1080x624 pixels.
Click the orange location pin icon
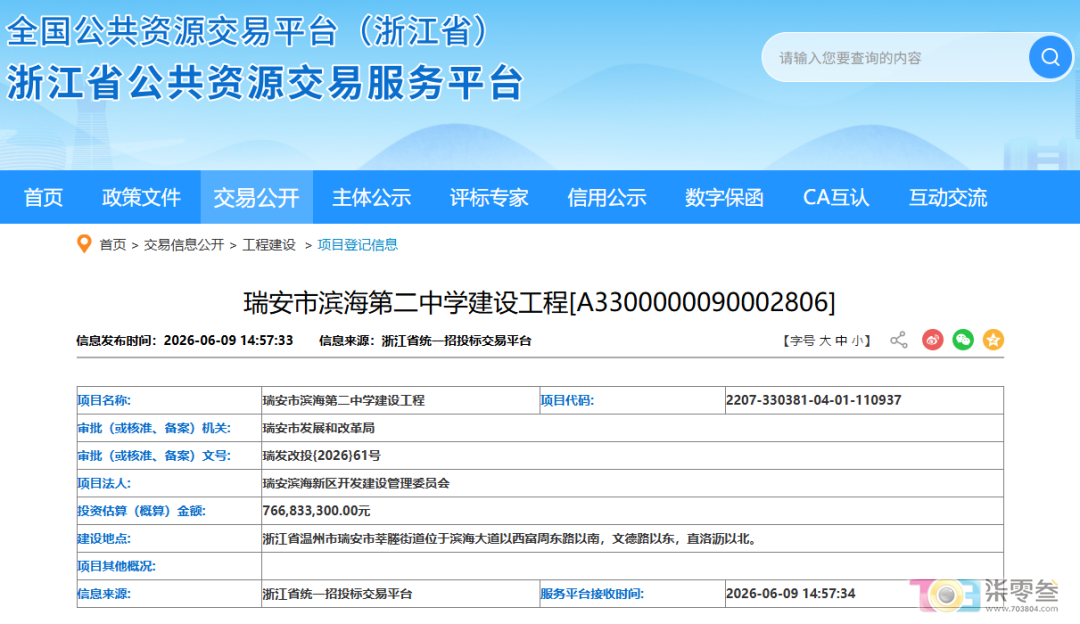pos(84,245)
